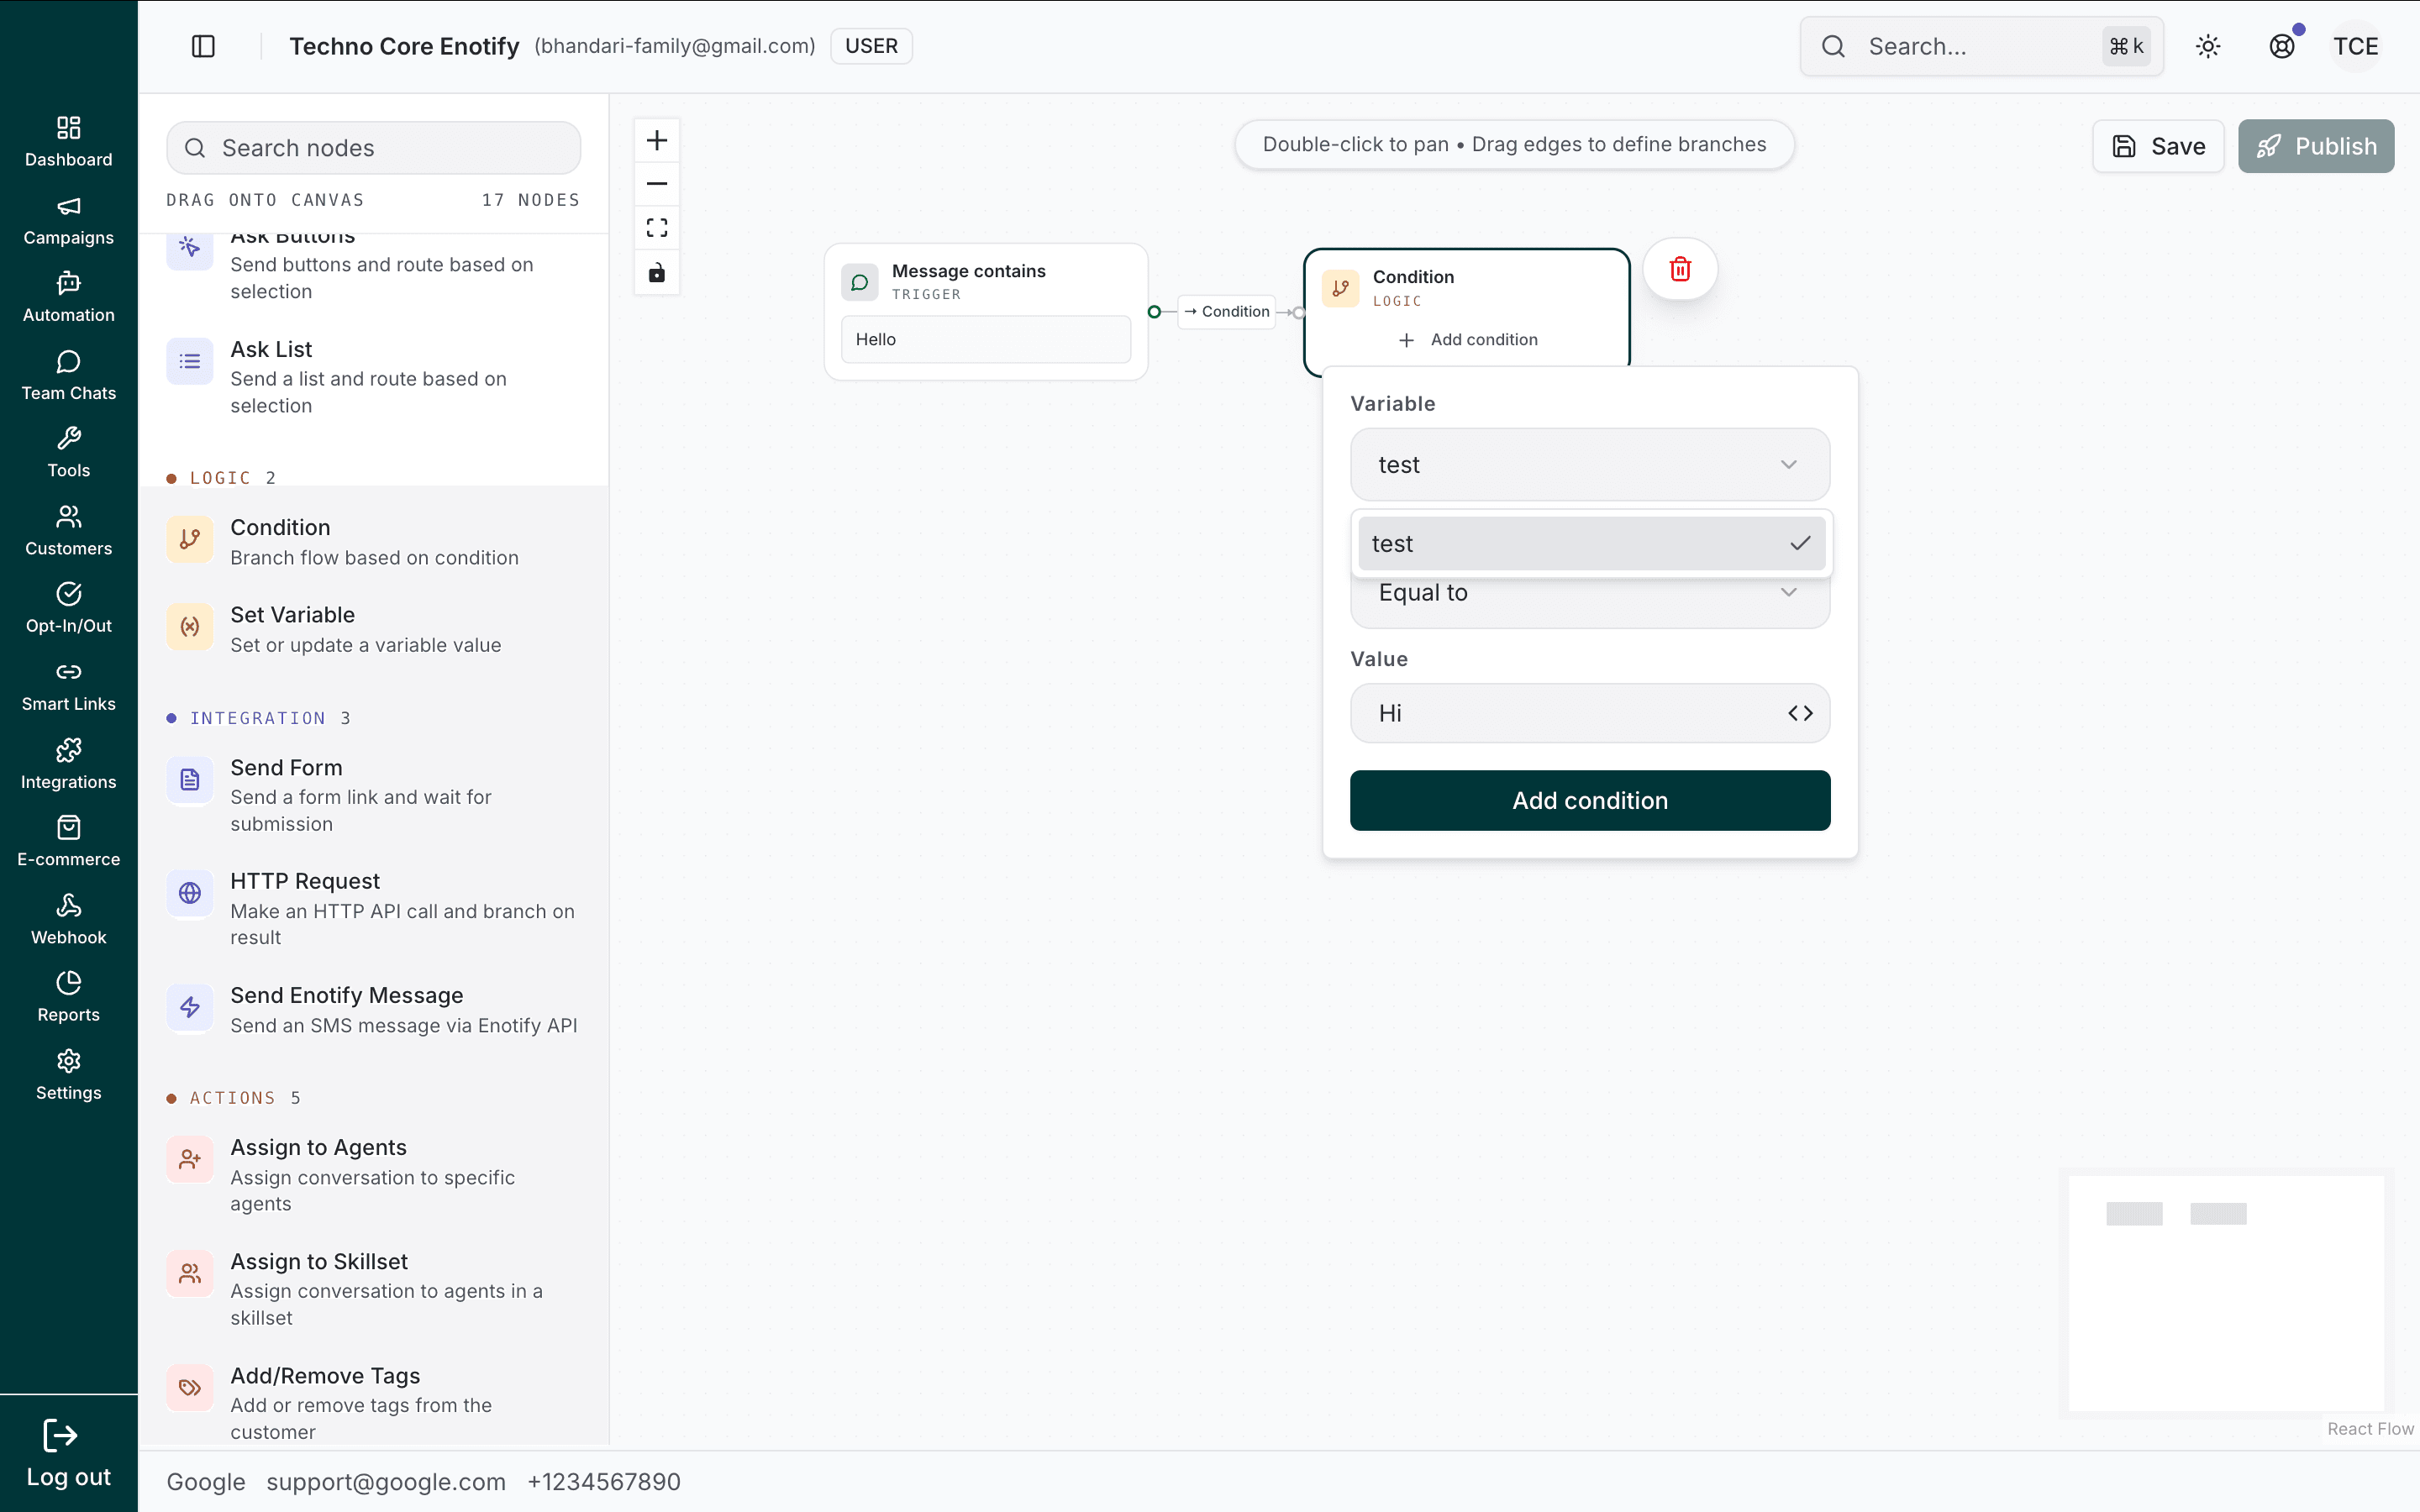Click the support@google.com footer text

click(386, 1481)
